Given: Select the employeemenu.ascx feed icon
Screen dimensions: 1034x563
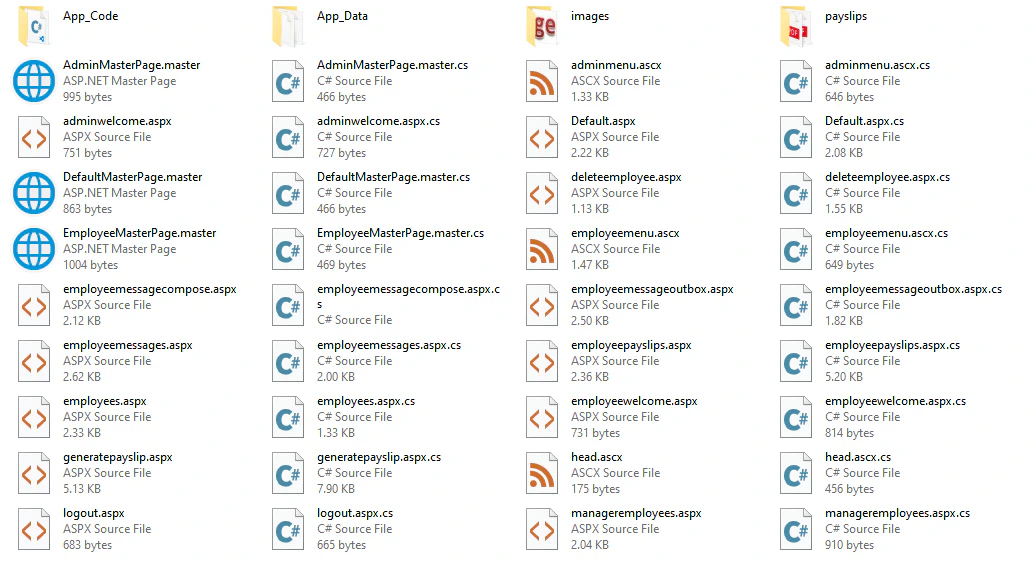Looking at the screenshot, I should point(542,249).
